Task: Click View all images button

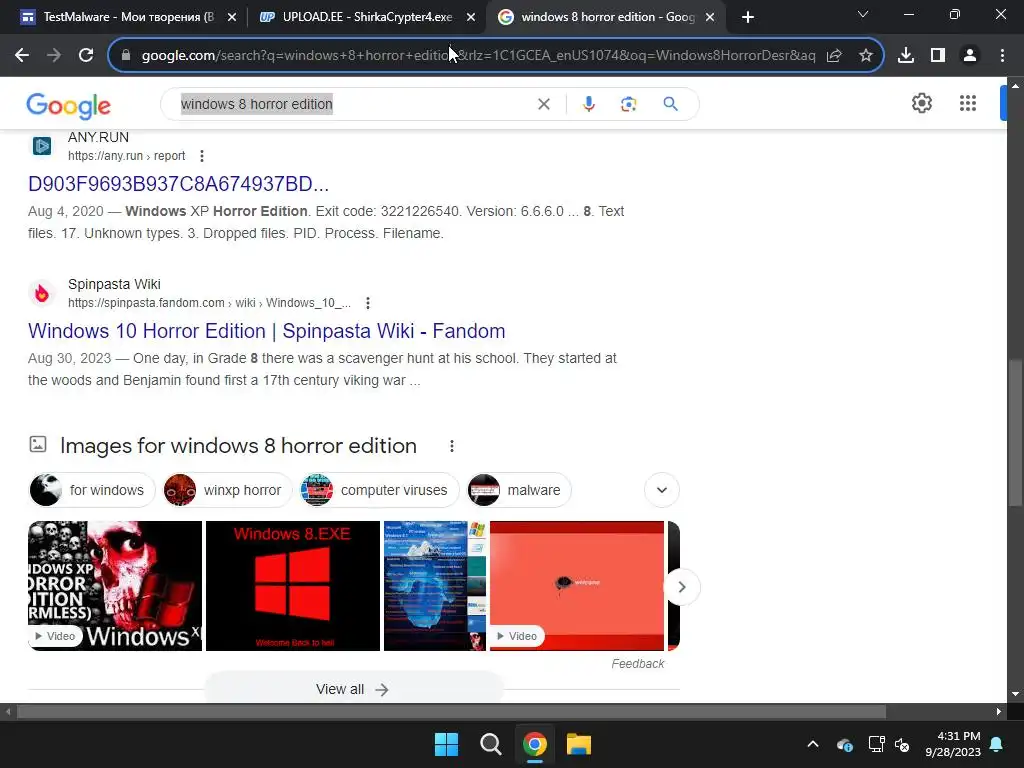Action: [x=353, y=689]
